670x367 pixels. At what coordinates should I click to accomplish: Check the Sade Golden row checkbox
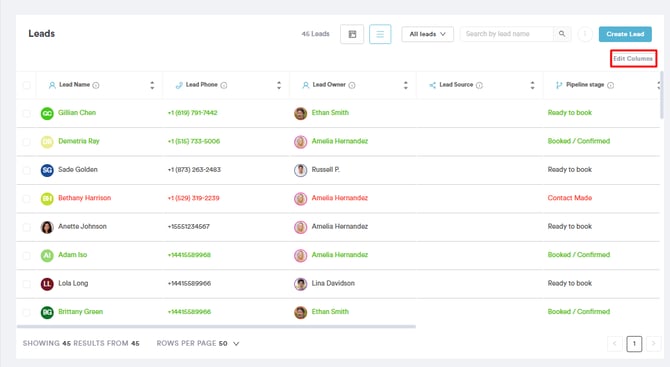pyautogui.click(x=26, y=170)
